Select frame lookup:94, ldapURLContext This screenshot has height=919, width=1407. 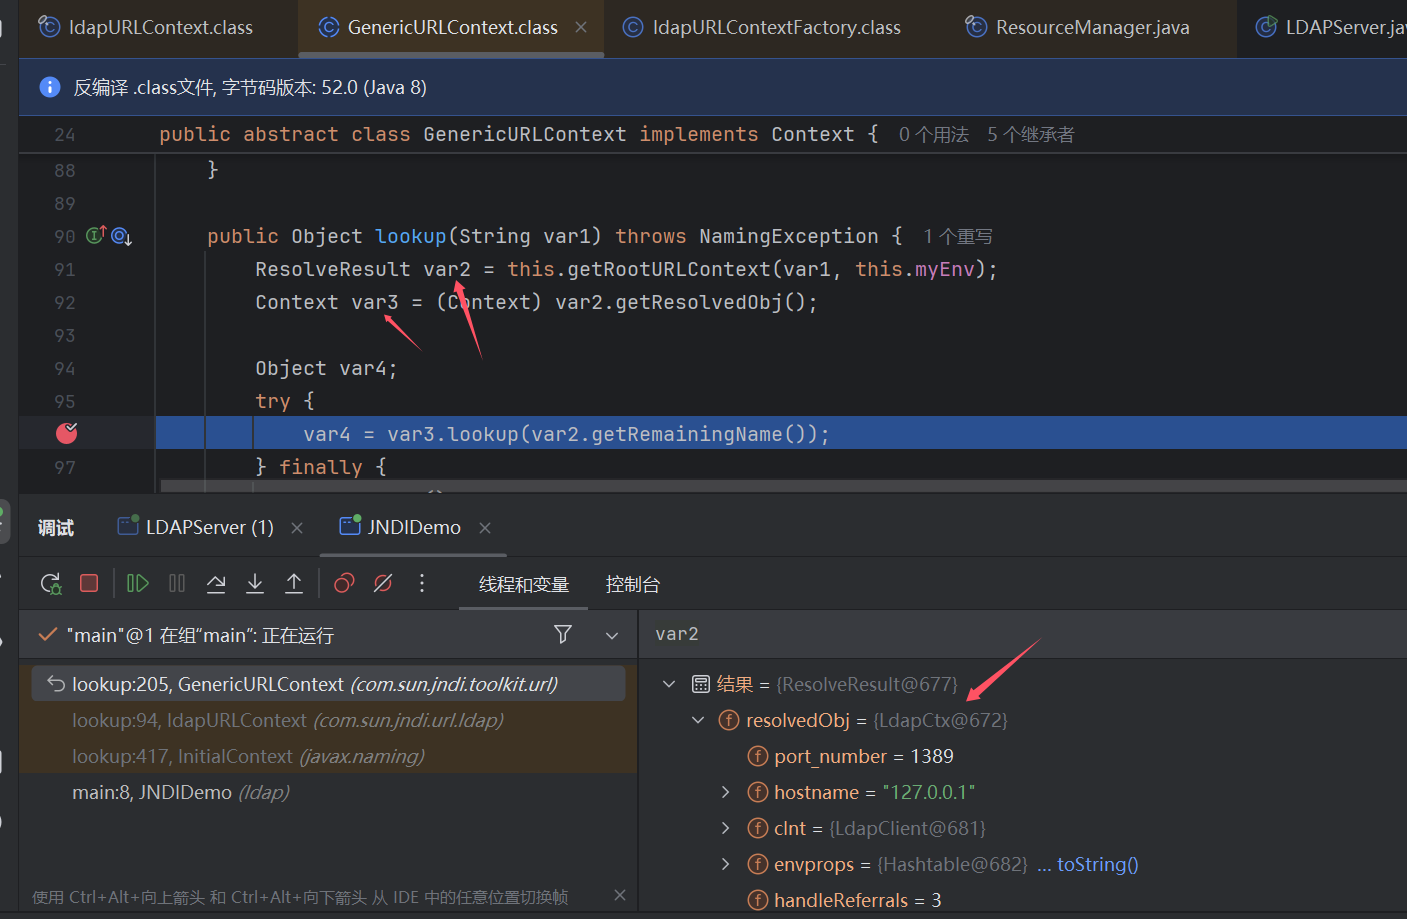click(329, 720)
